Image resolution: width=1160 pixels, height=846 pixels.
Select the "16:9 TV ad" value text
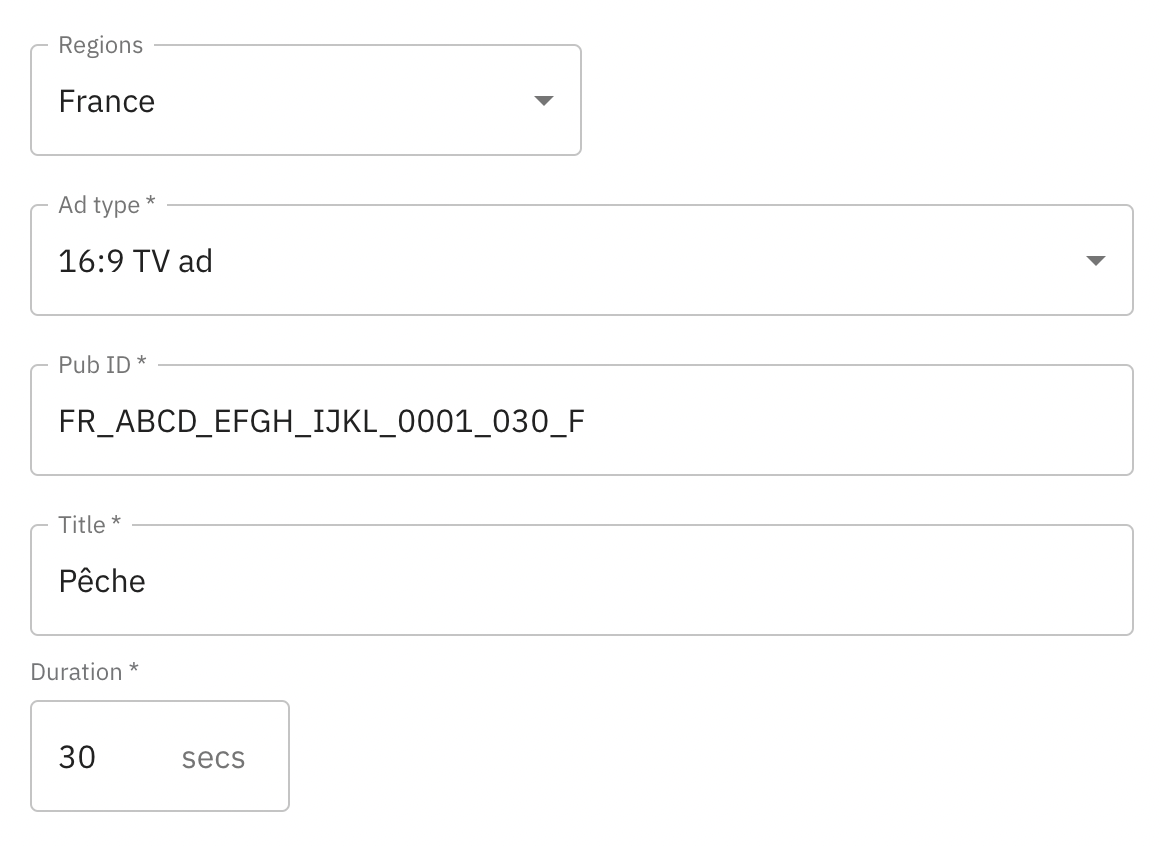[x=136, y=262]
